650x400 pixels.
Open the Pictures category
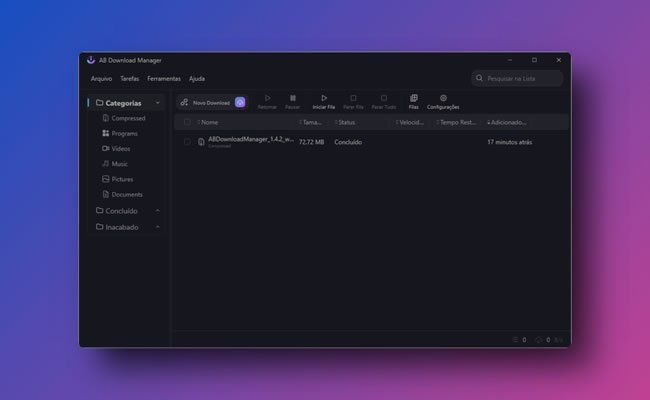coord(122,179)
